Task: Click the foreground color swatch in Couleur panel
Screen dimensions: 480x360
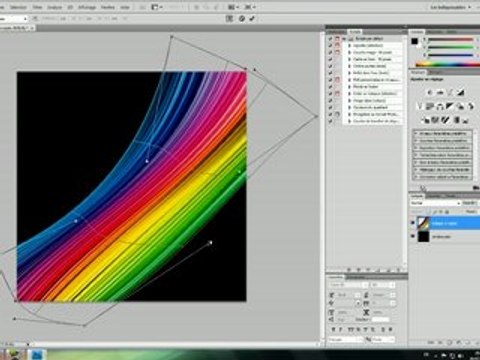Action: point(414,41)
